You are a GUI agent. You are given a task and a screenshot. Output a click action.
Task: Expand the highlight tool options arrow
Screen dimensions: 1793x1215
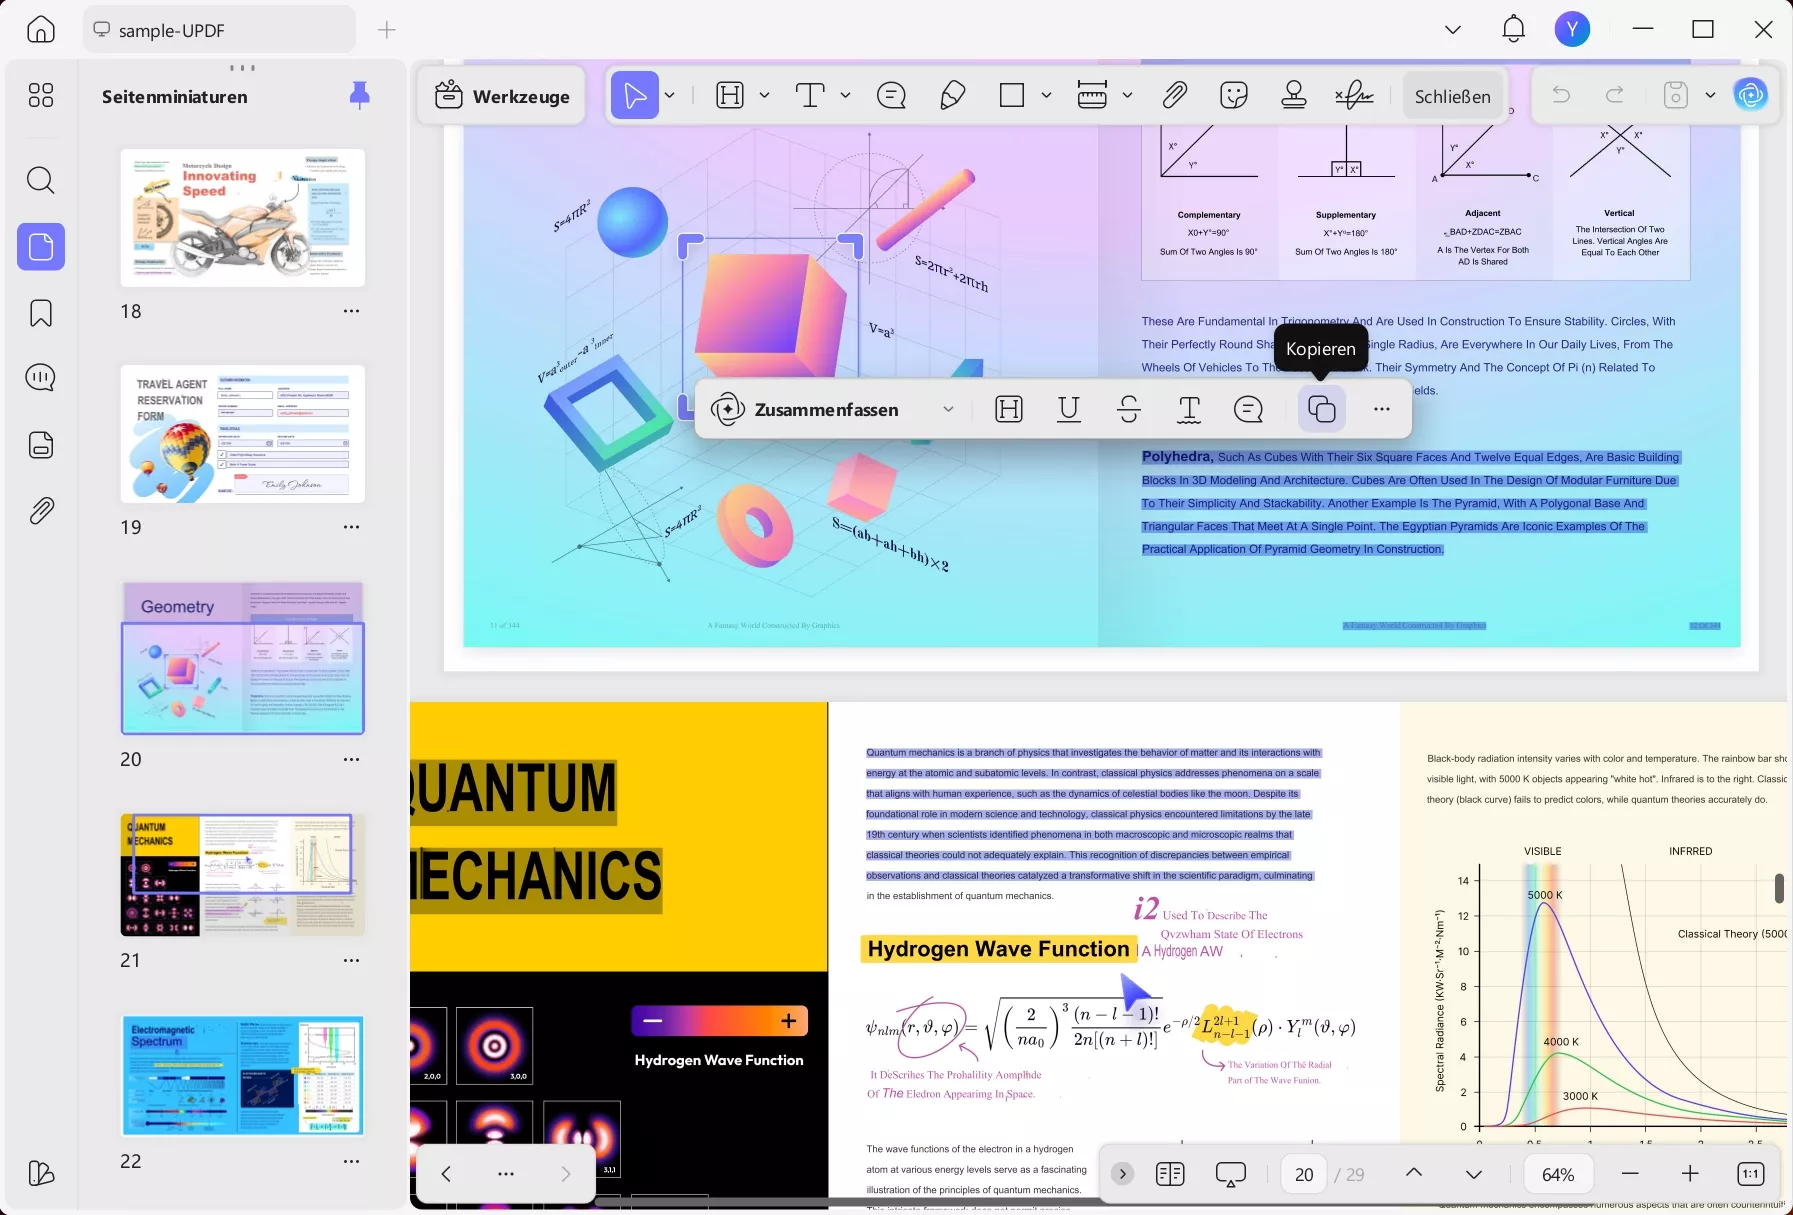(x=765, y=96)
